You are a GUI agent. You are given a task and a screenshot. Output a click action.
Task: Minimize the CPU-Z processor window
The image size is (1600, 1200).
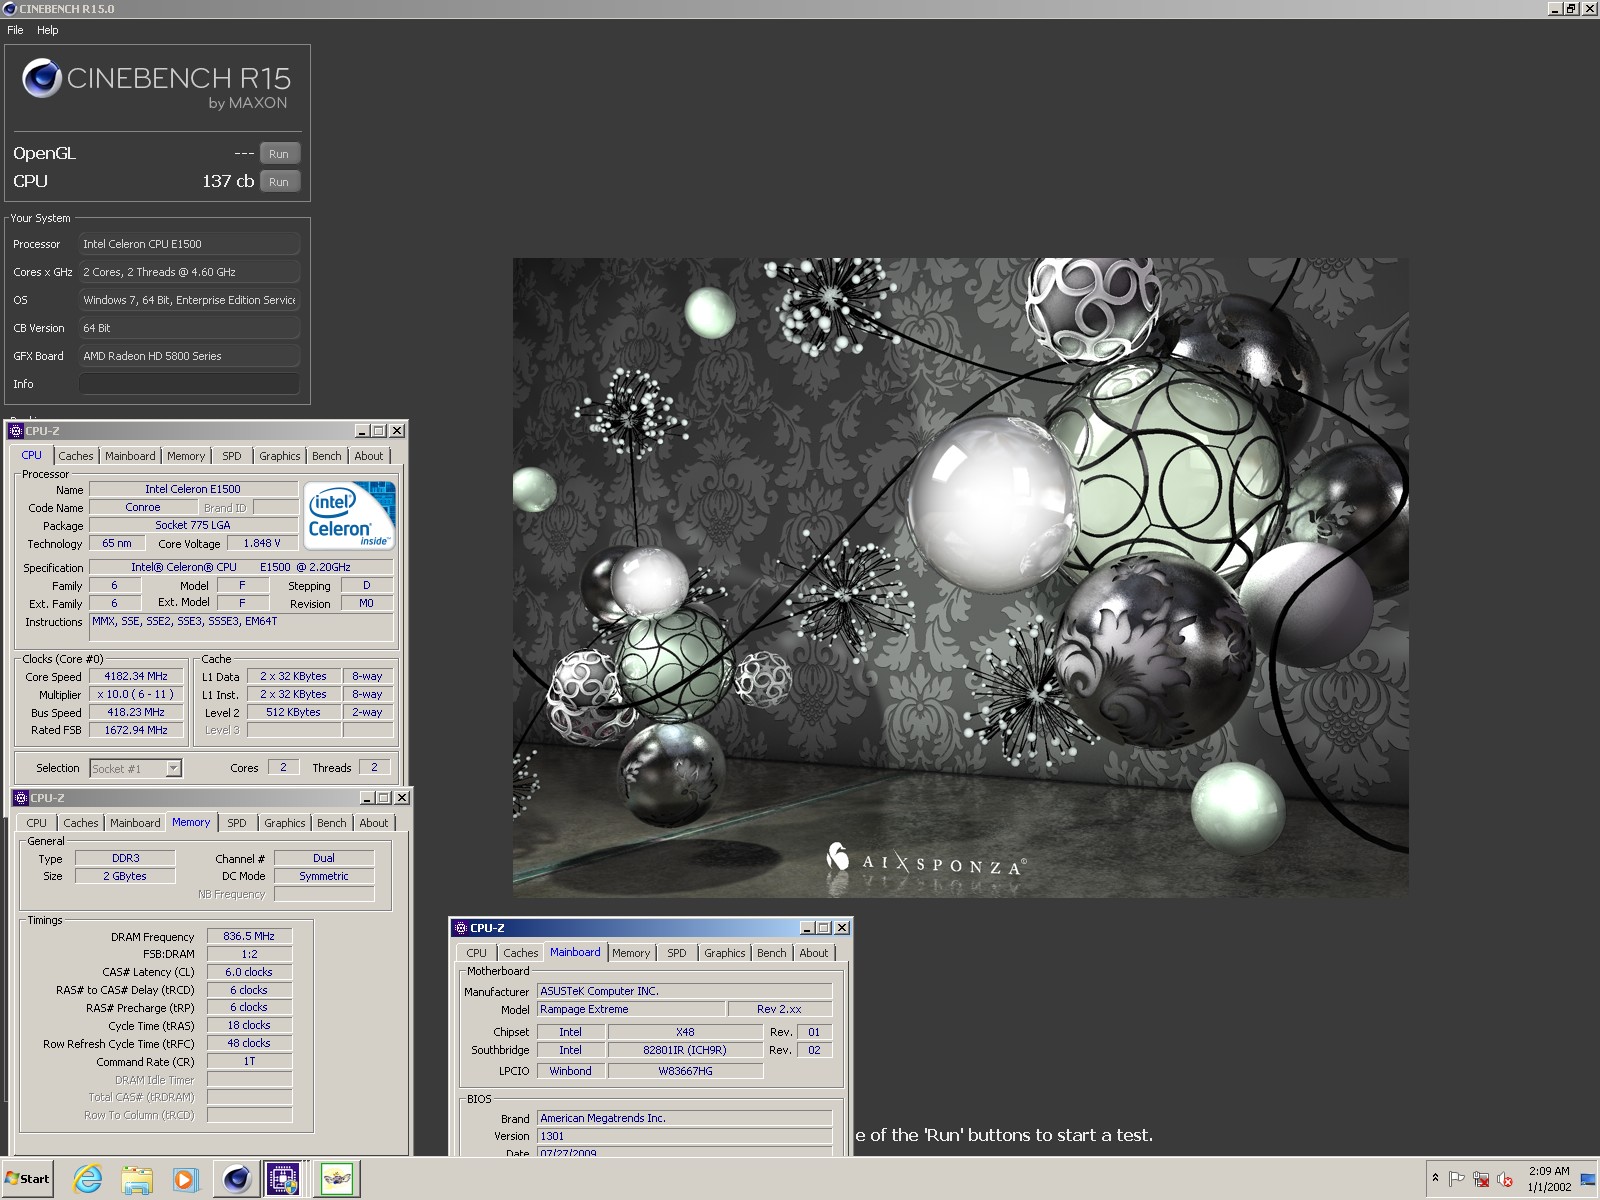tap(361, 430)
